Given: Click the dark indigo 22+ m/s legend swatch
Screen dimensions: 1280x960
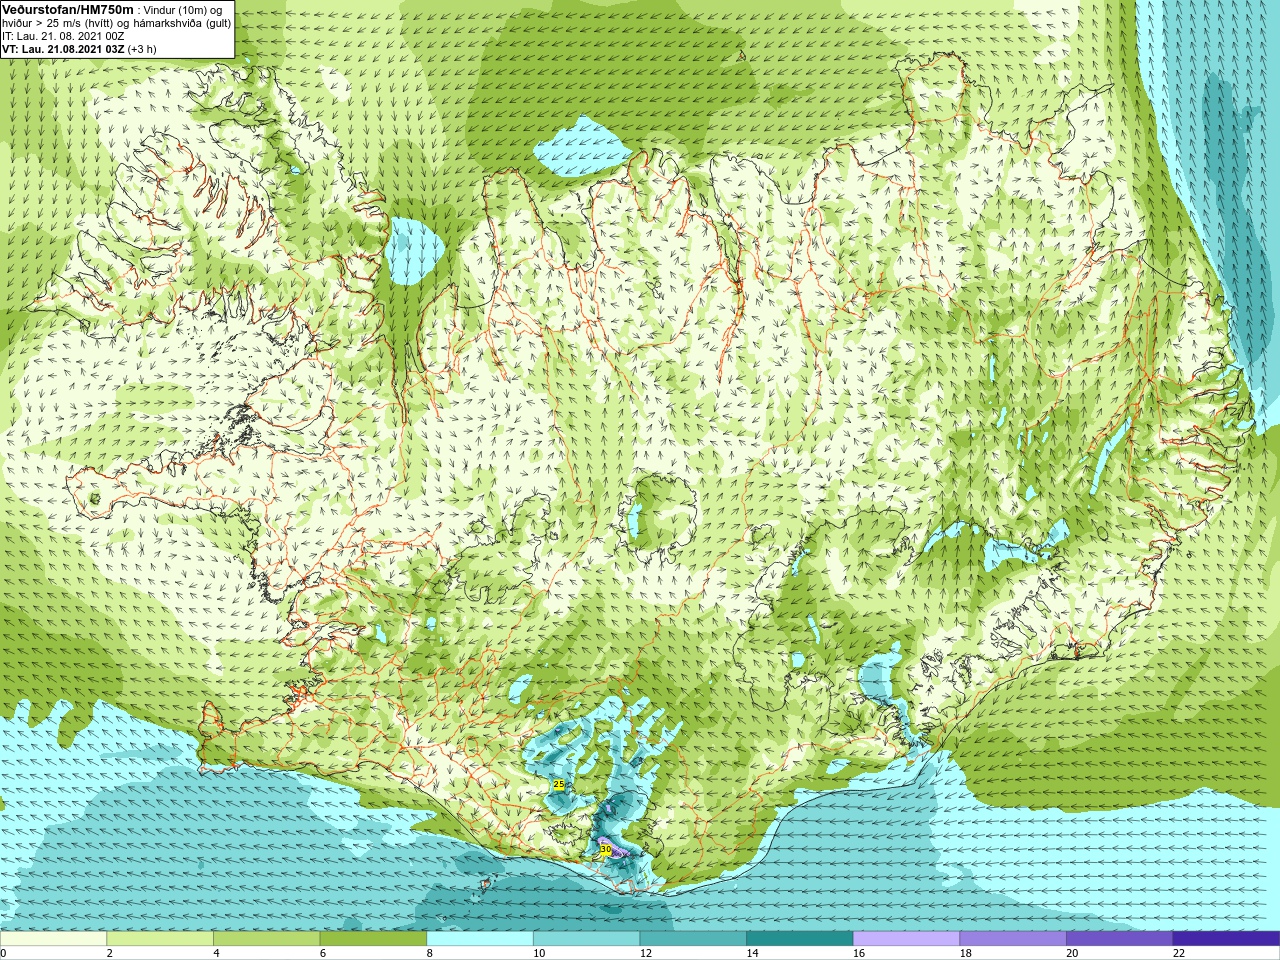Looking at the screenshot, I should pyautogui.click(x=1226, y=938).
